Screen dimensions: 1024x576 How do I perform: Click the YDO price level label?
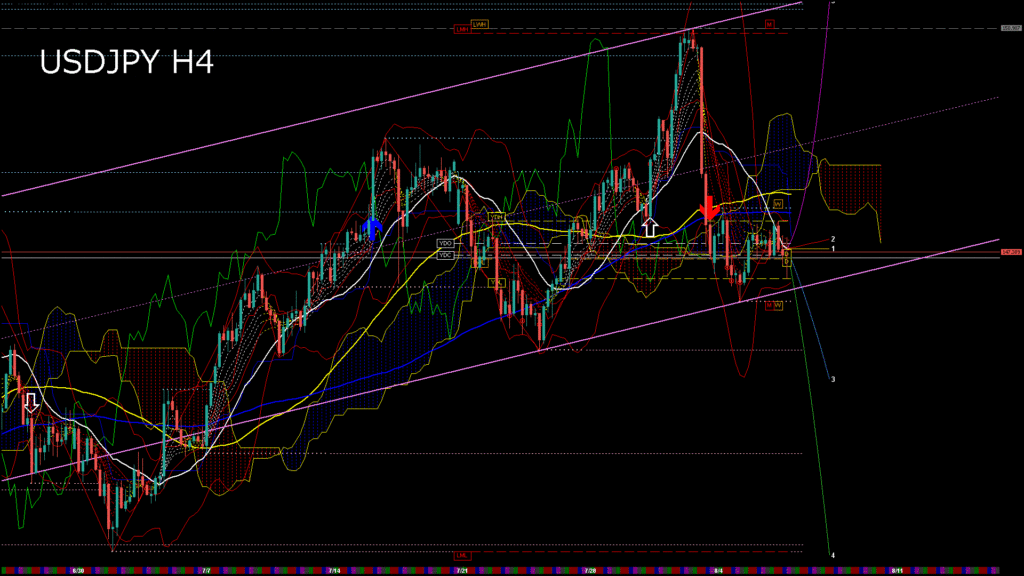(x=445, y=243)
